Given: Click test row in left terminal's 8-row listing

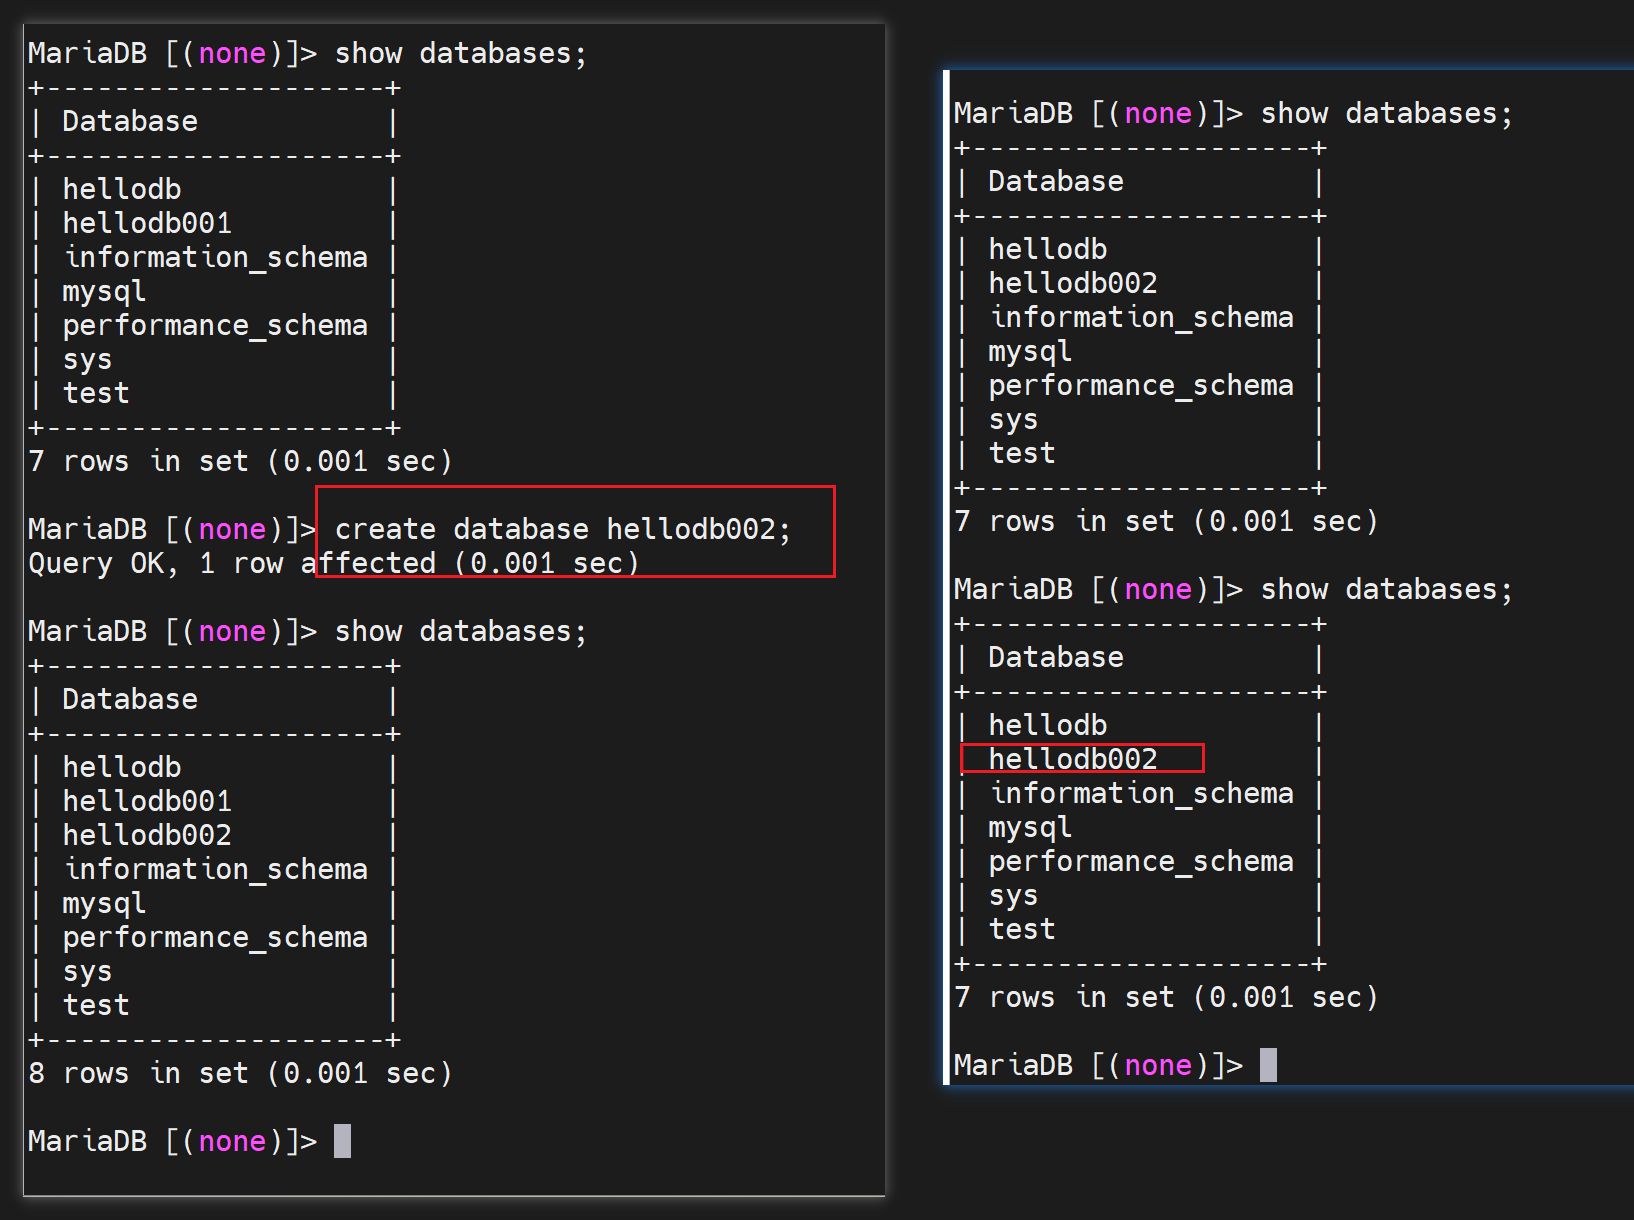Looking at the screenshot, I should [96, 1005].
